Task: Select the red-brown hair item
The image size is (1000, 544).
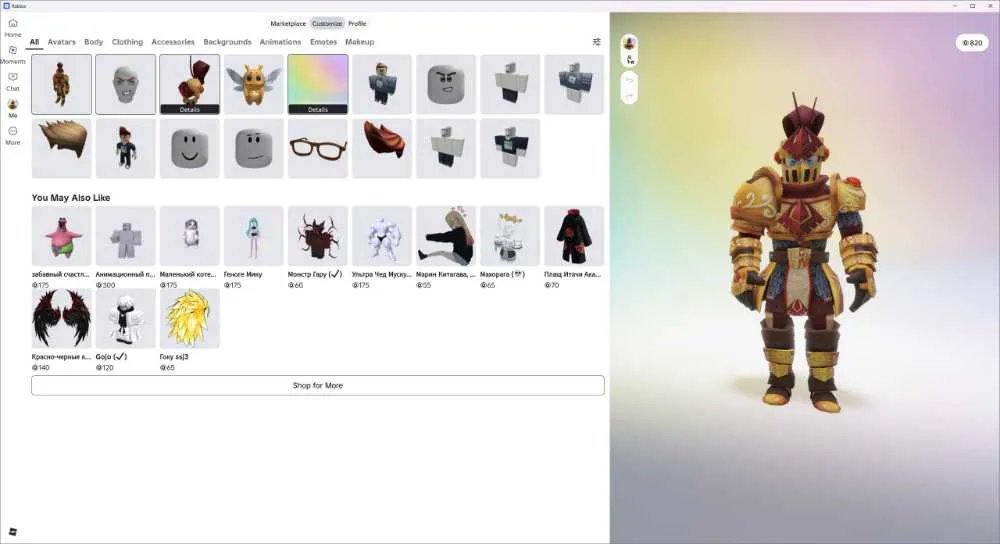Action: 382,148
